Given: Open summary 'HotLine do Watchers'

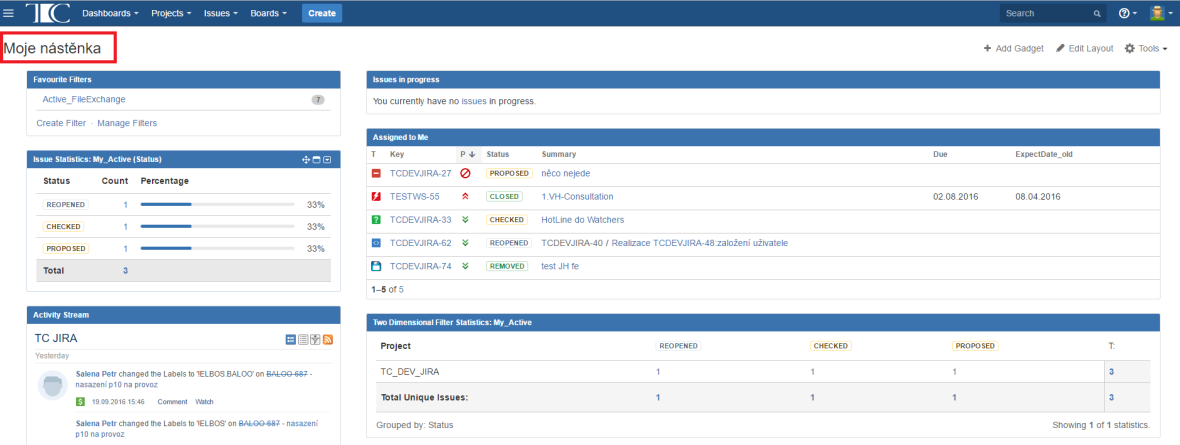Looking at the screenshot, I should (582, 220).
